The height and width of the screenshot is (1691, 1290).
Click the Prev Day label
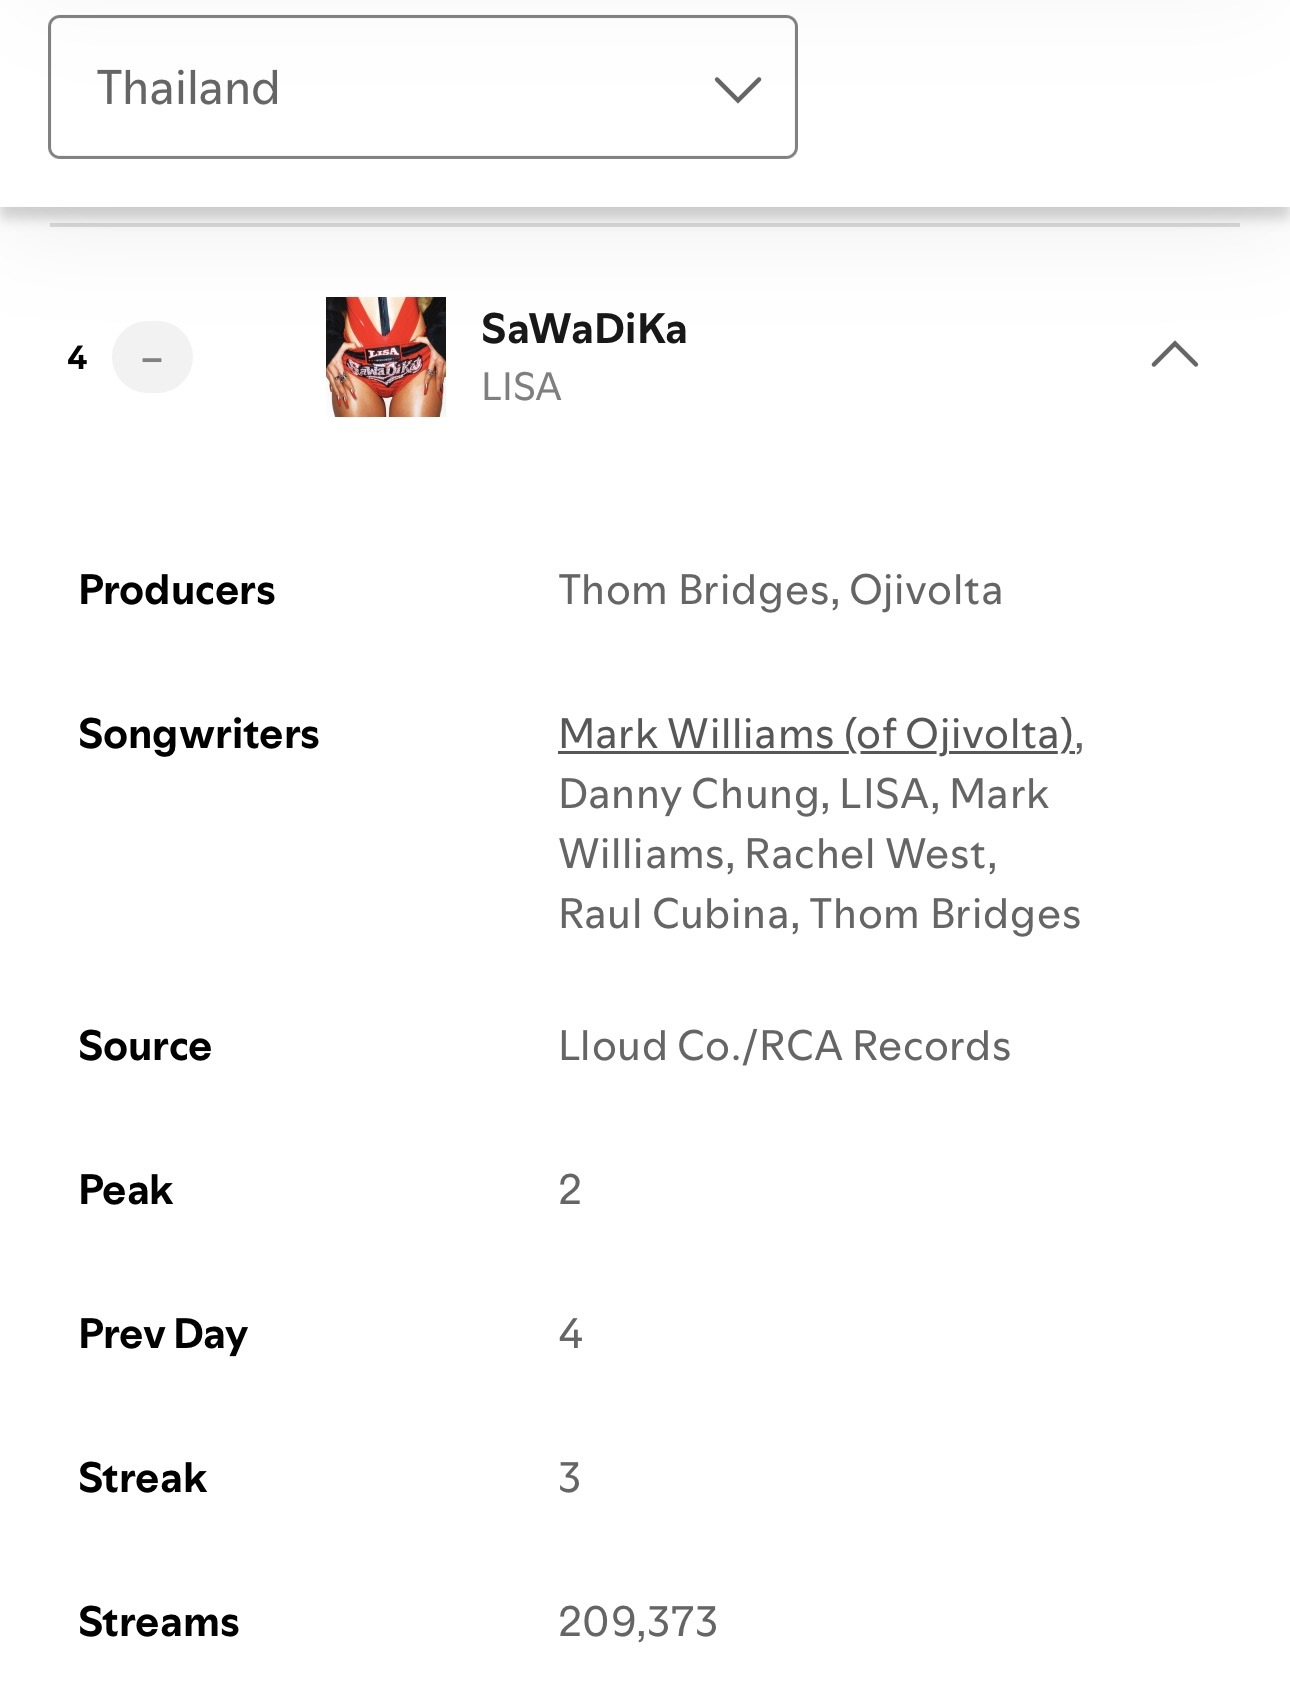[163, 1335]
